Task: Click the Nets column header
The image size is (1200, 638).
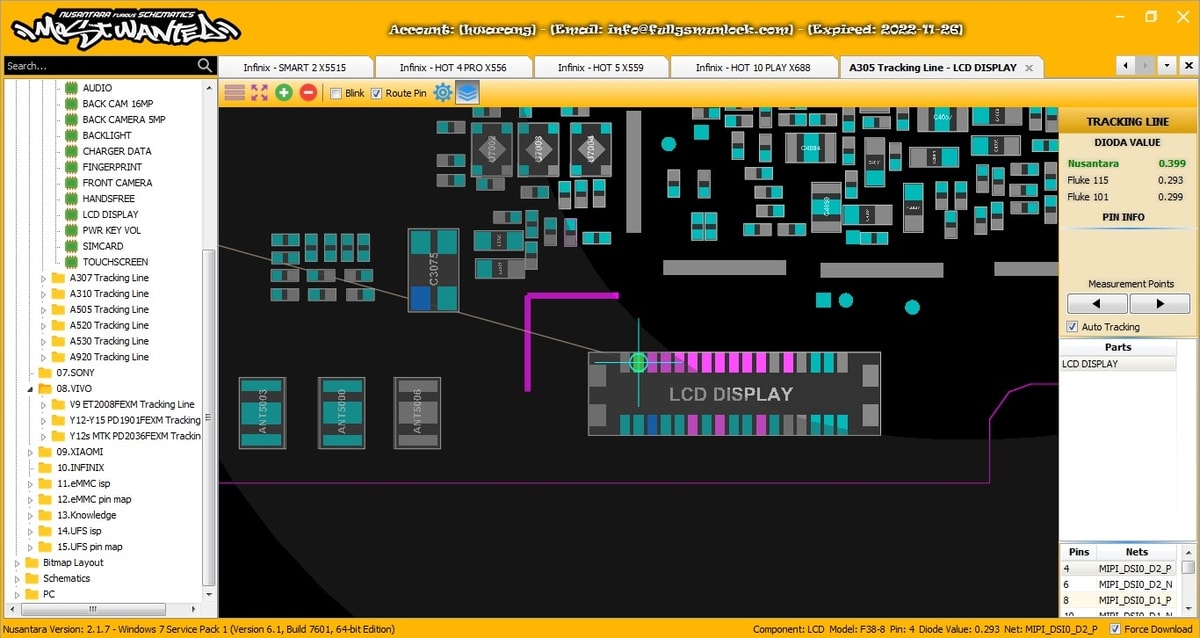Action: (1137, 552)
